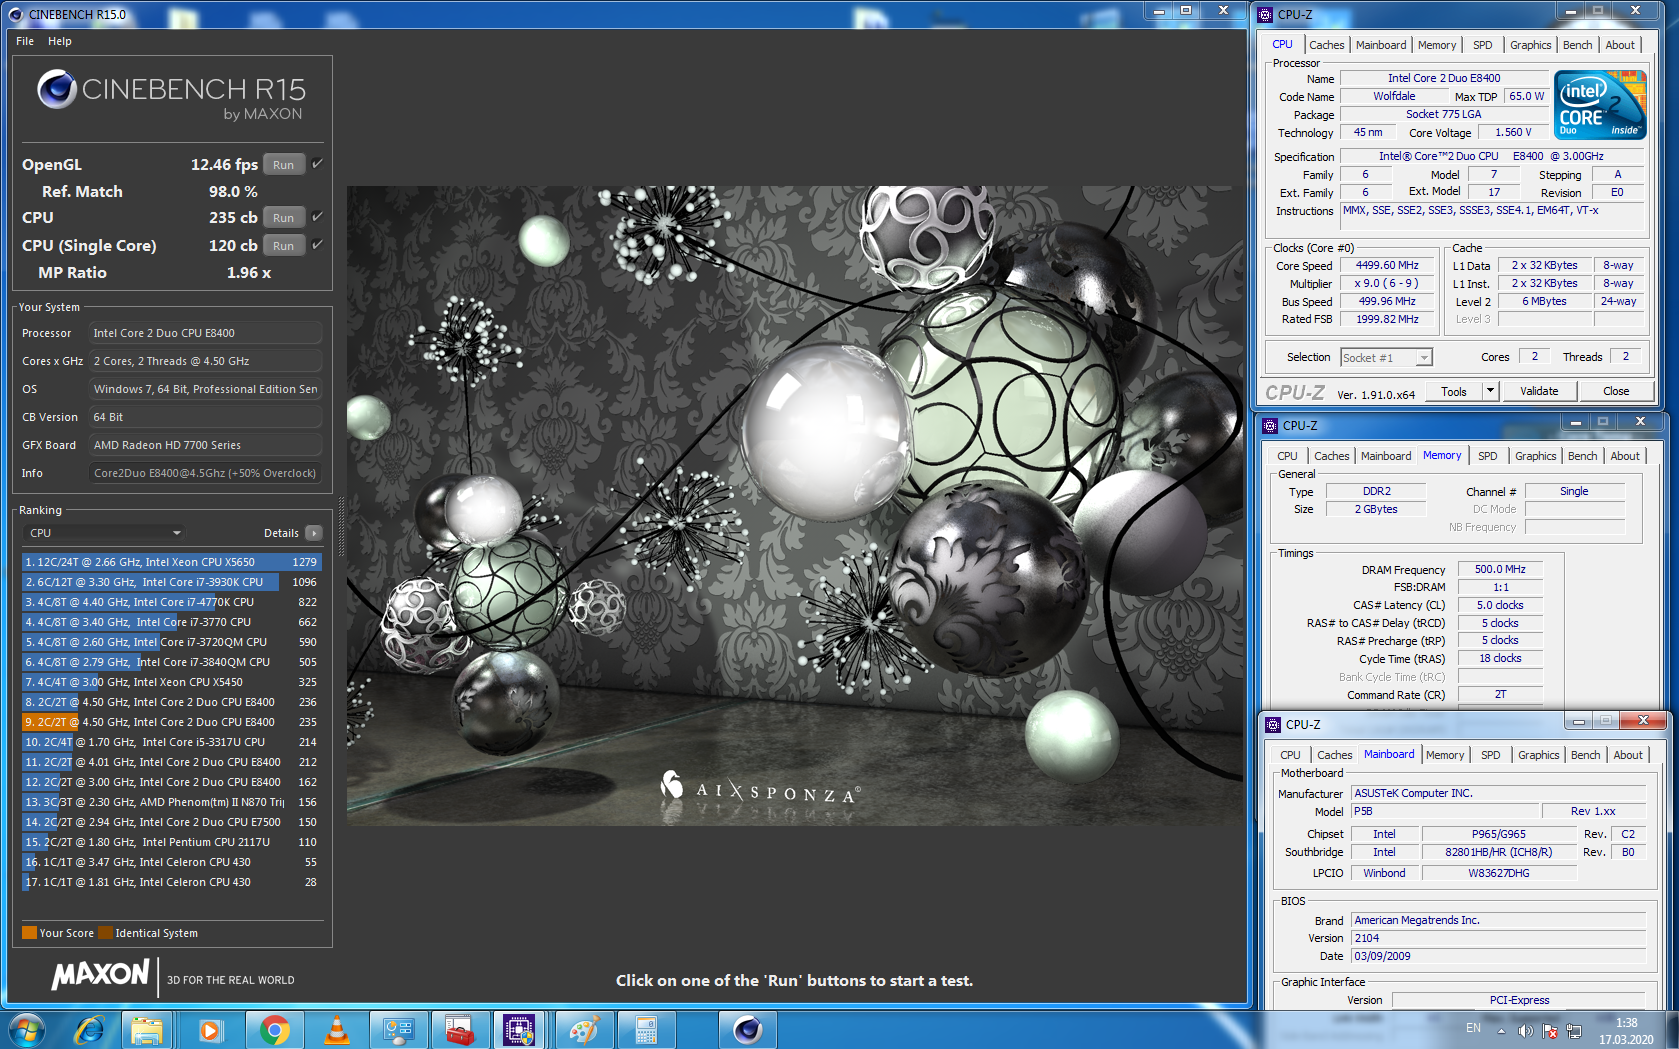
Task: Open Paint from the taskbar palette icon
Action: [585, 1029]
